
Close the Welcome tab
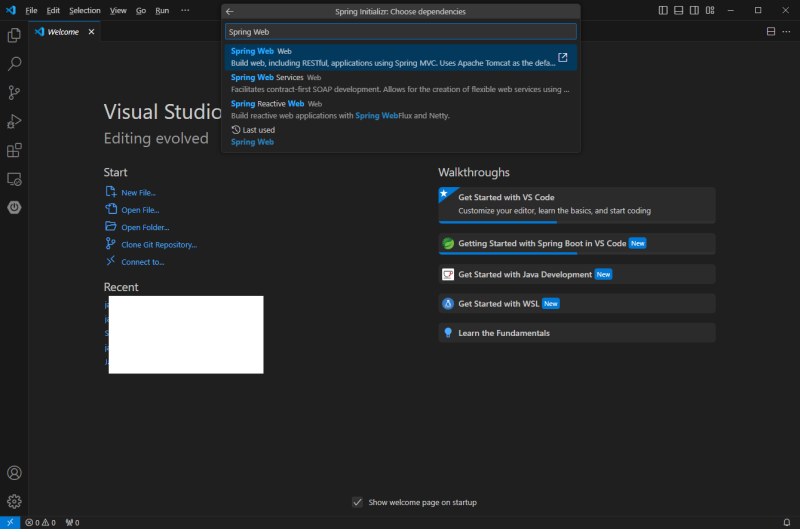[x=91, y=32]
